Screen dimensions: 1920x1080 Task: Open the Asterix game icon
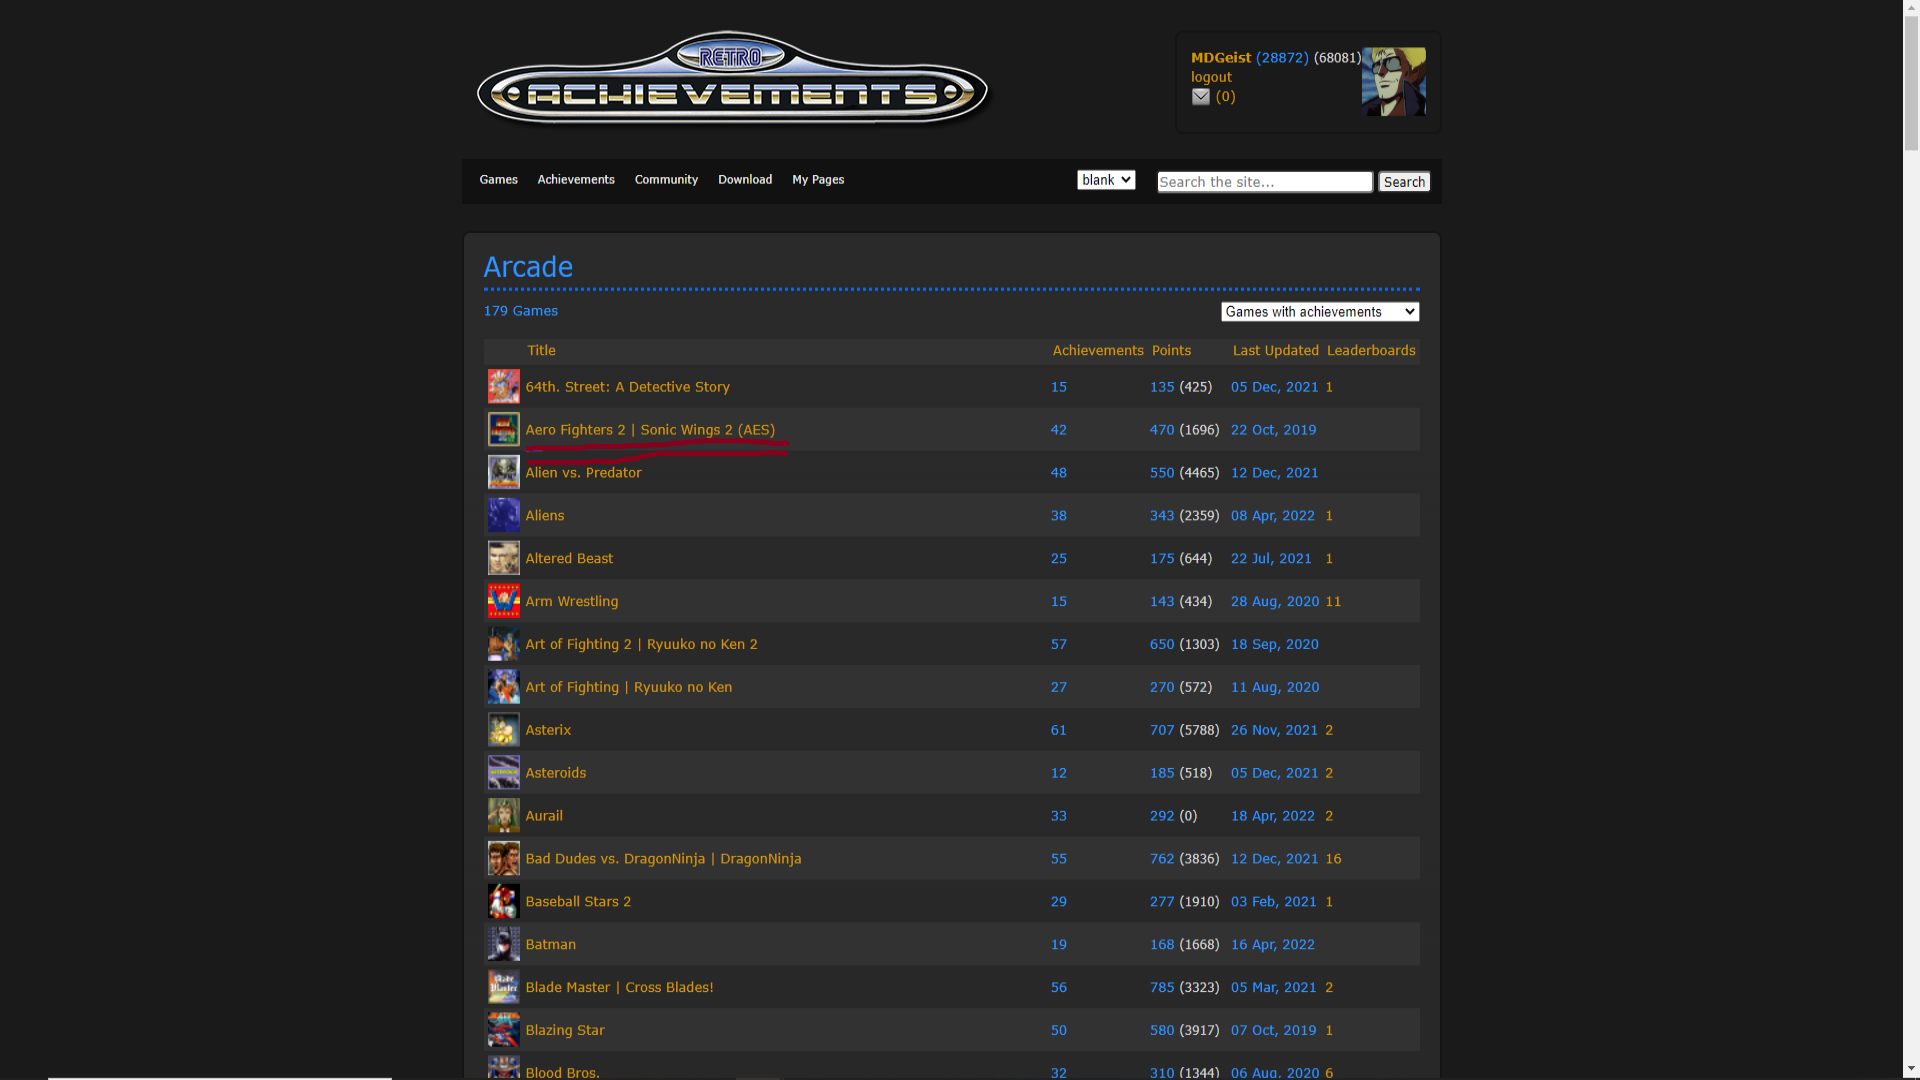pos(503,731)
